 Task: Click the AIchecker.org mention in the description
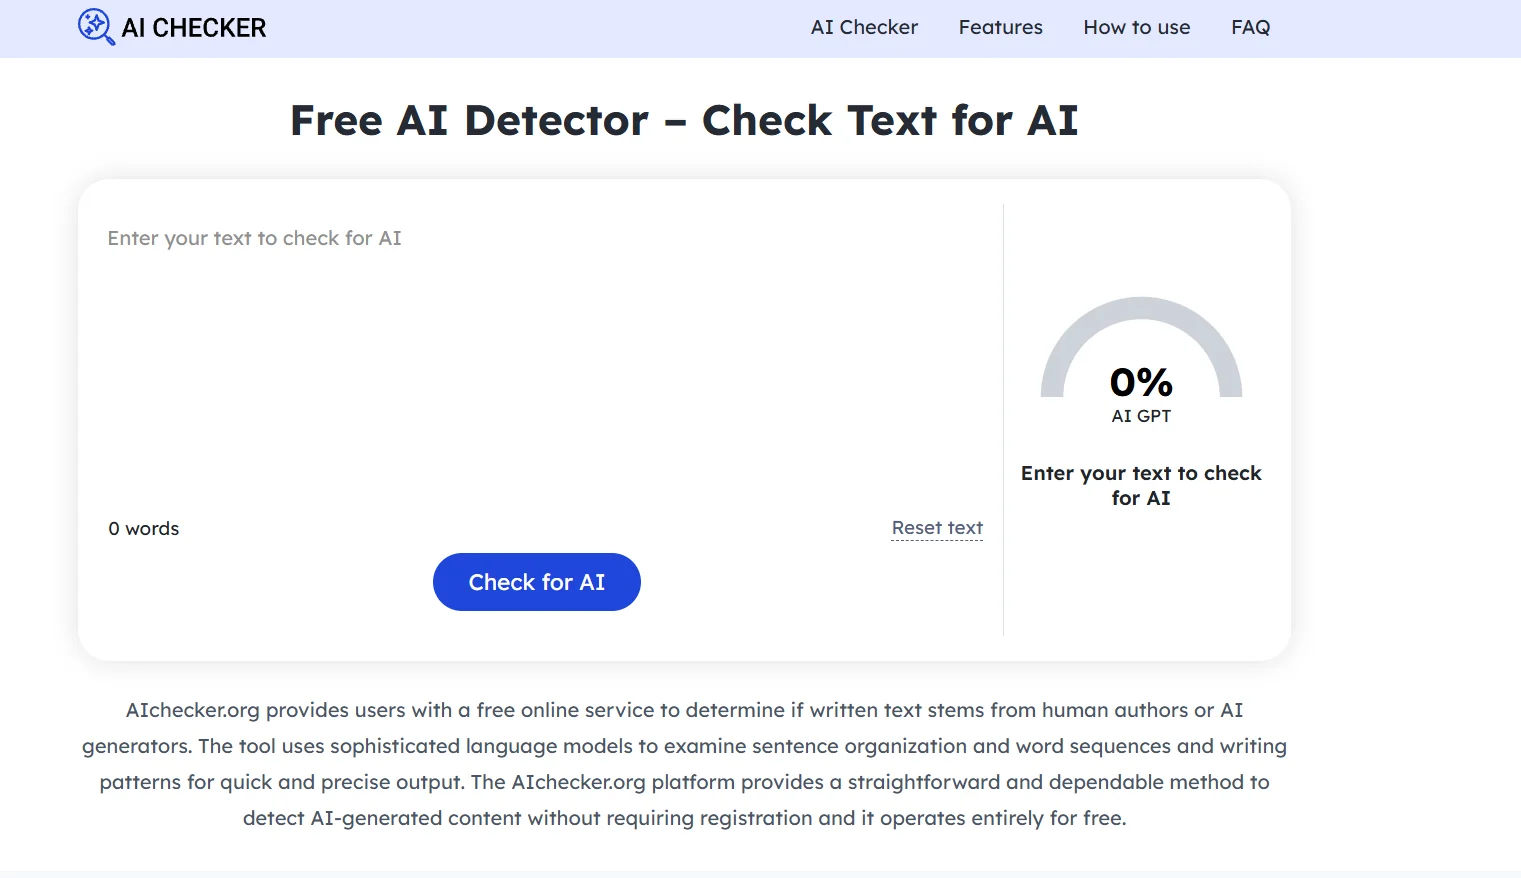(190, 710)
